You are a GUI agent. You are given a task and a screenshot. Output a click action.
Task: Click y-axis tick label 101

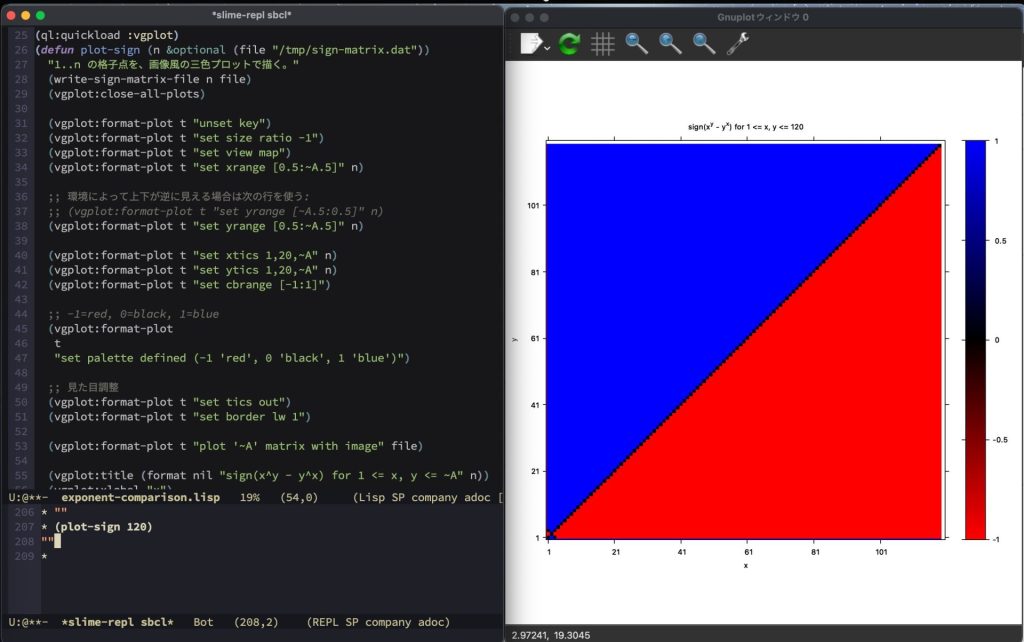pos(534,206)
